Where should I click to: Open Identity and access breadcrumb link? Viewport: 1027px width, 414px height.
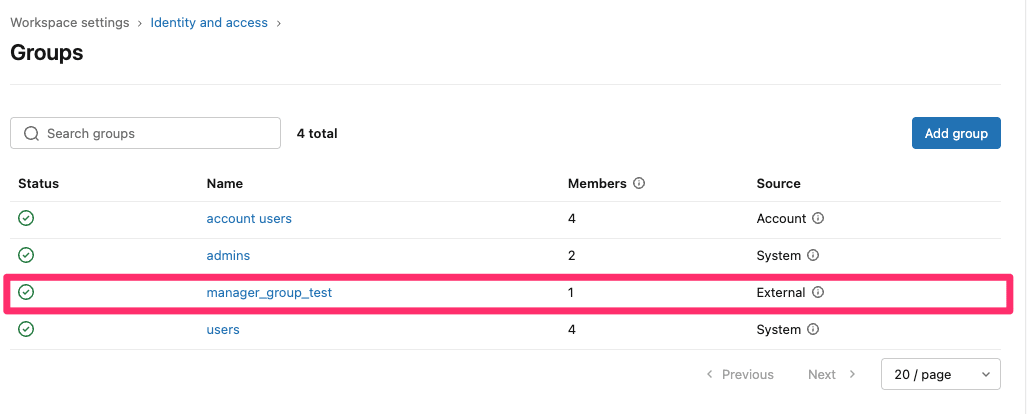coord(209,22)
